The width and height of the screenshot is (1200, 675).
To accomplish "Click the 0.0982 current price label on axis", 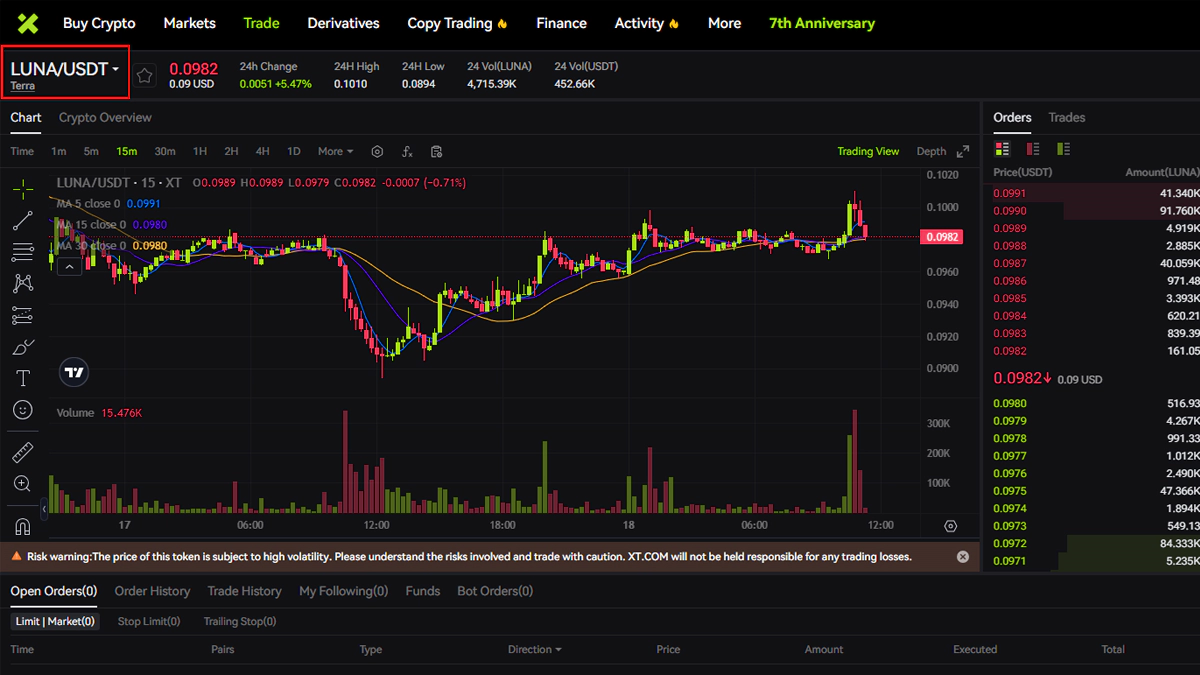I will click(943, 237).
